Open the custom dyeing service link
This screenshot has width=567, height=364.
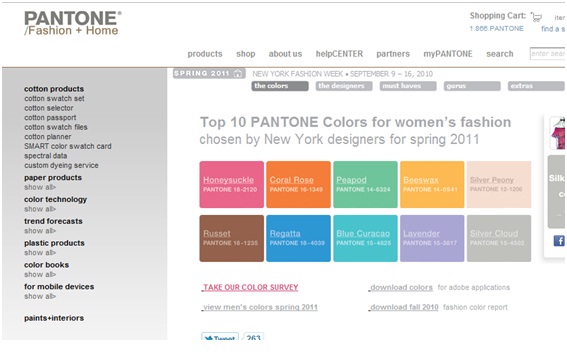pyautogui.click(x=61, y=165)
